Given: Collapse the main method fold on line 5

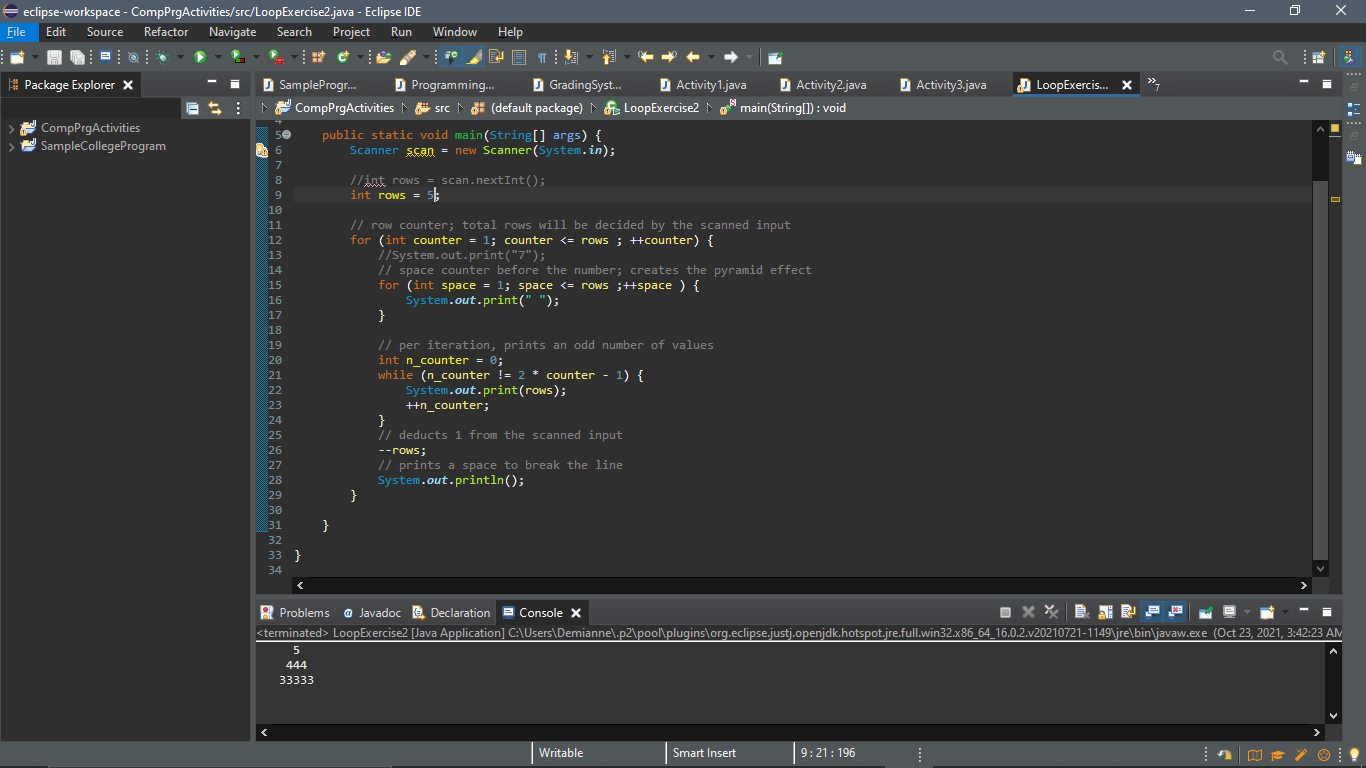Looking at the screenshot, I should coord(287,135).
